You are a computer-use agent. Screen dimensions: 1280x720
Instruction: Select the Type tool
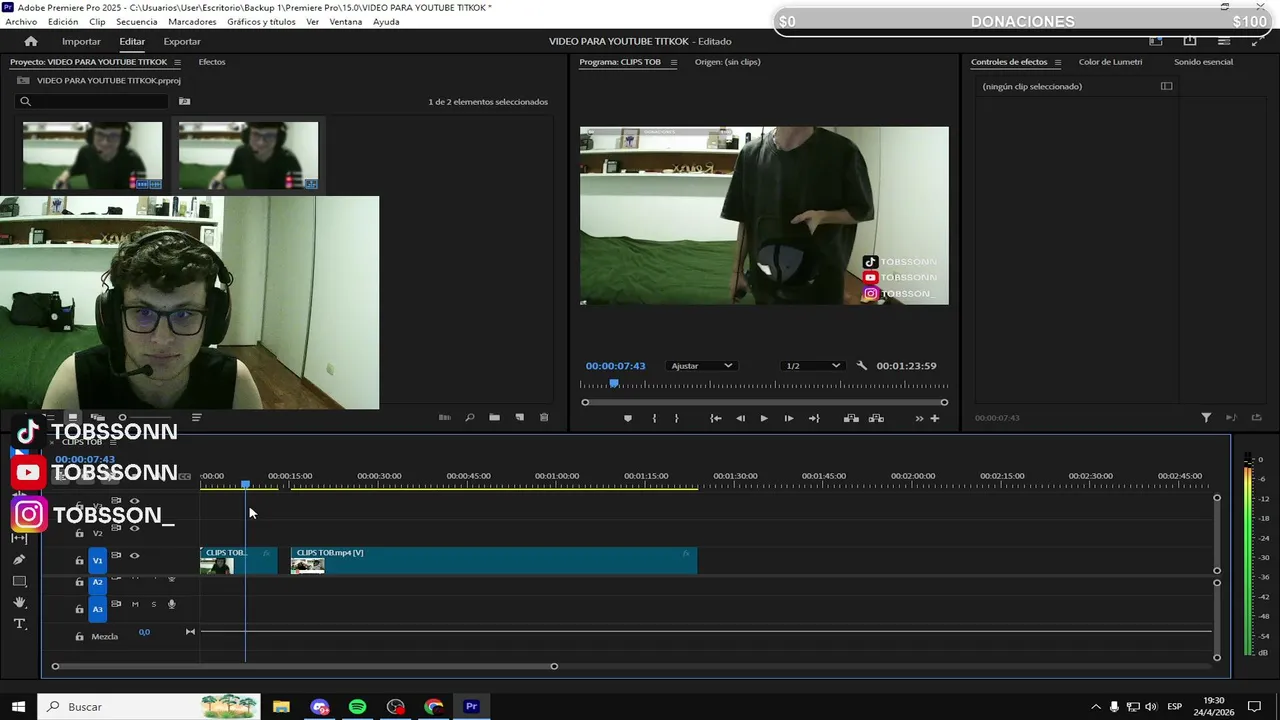tap(19, 624)
